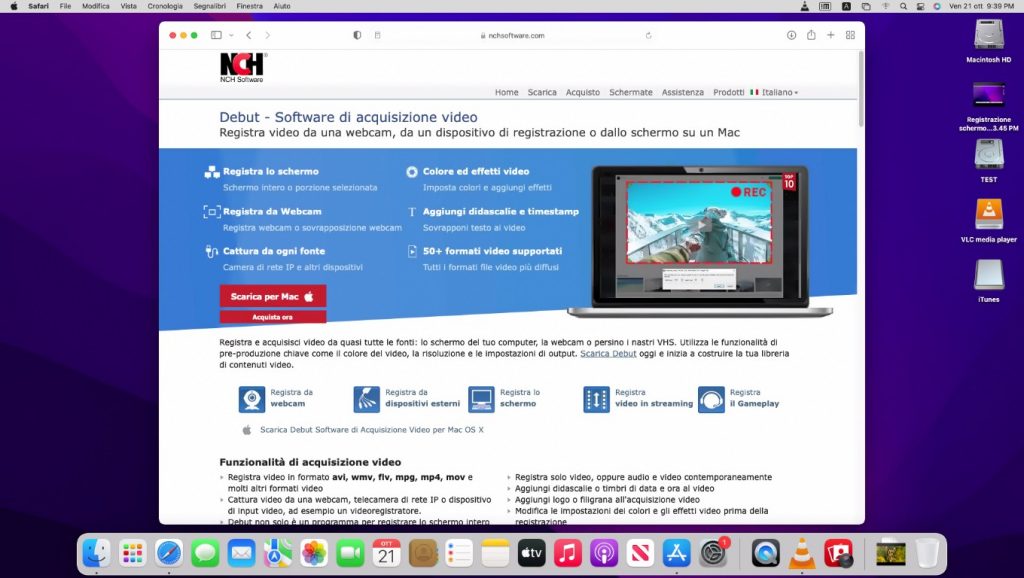Show the tab overview grid
The width and height of the screenshot is (1024, 578).
coord(850,35)
